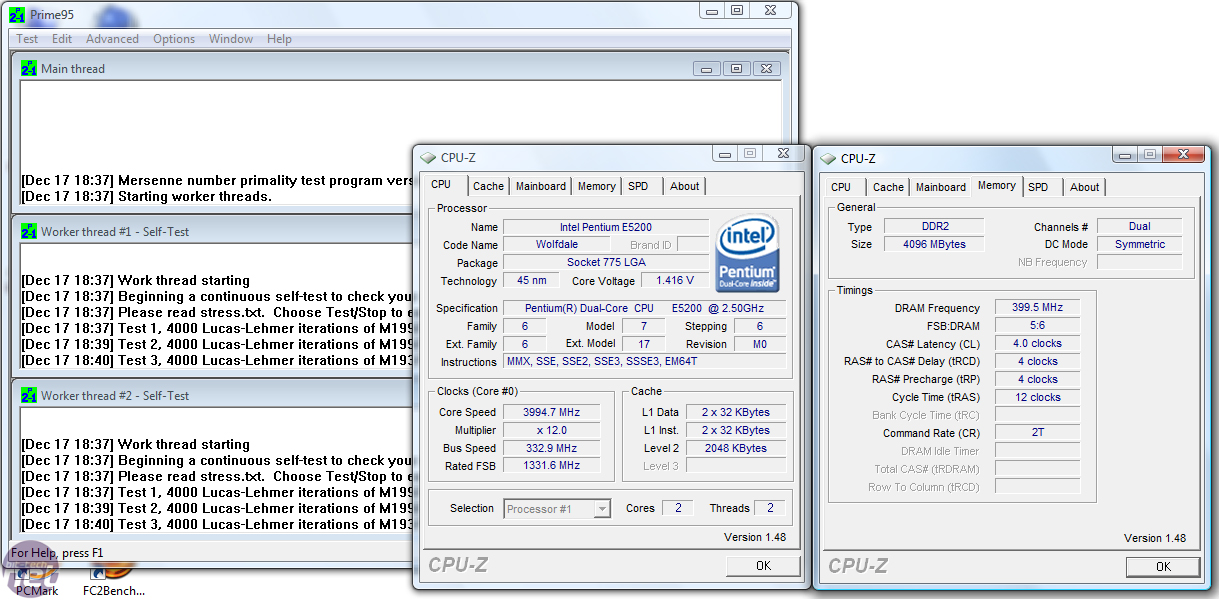
Task: Open the Options menu in Prime95
Action: point(174,39)
